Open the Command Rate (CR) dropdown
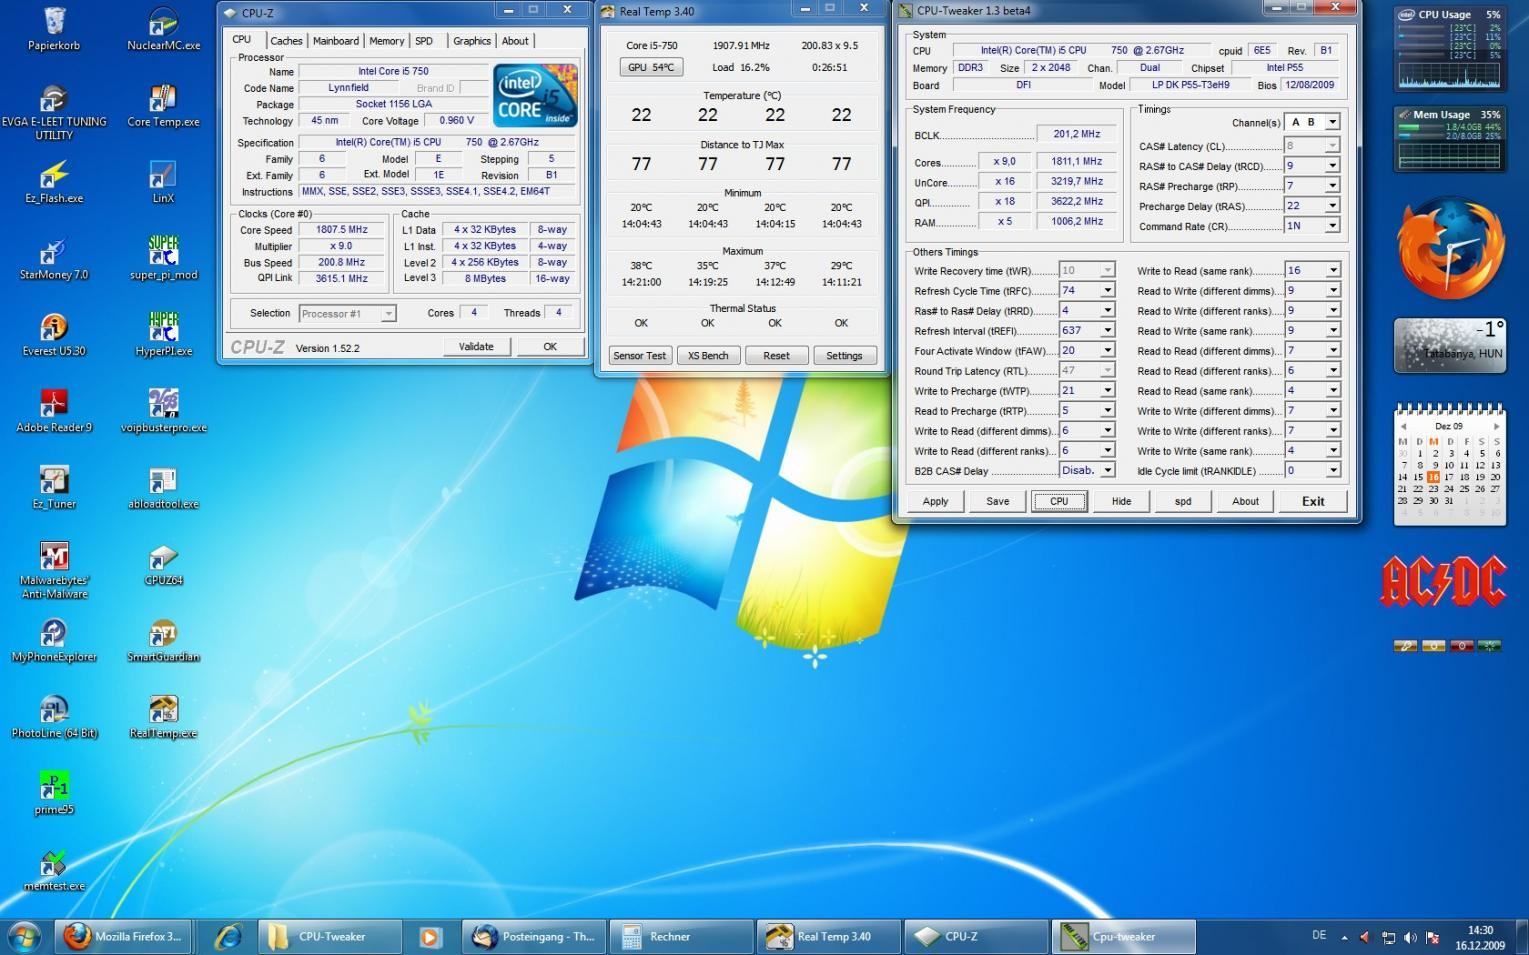 tap(1332, 226)
